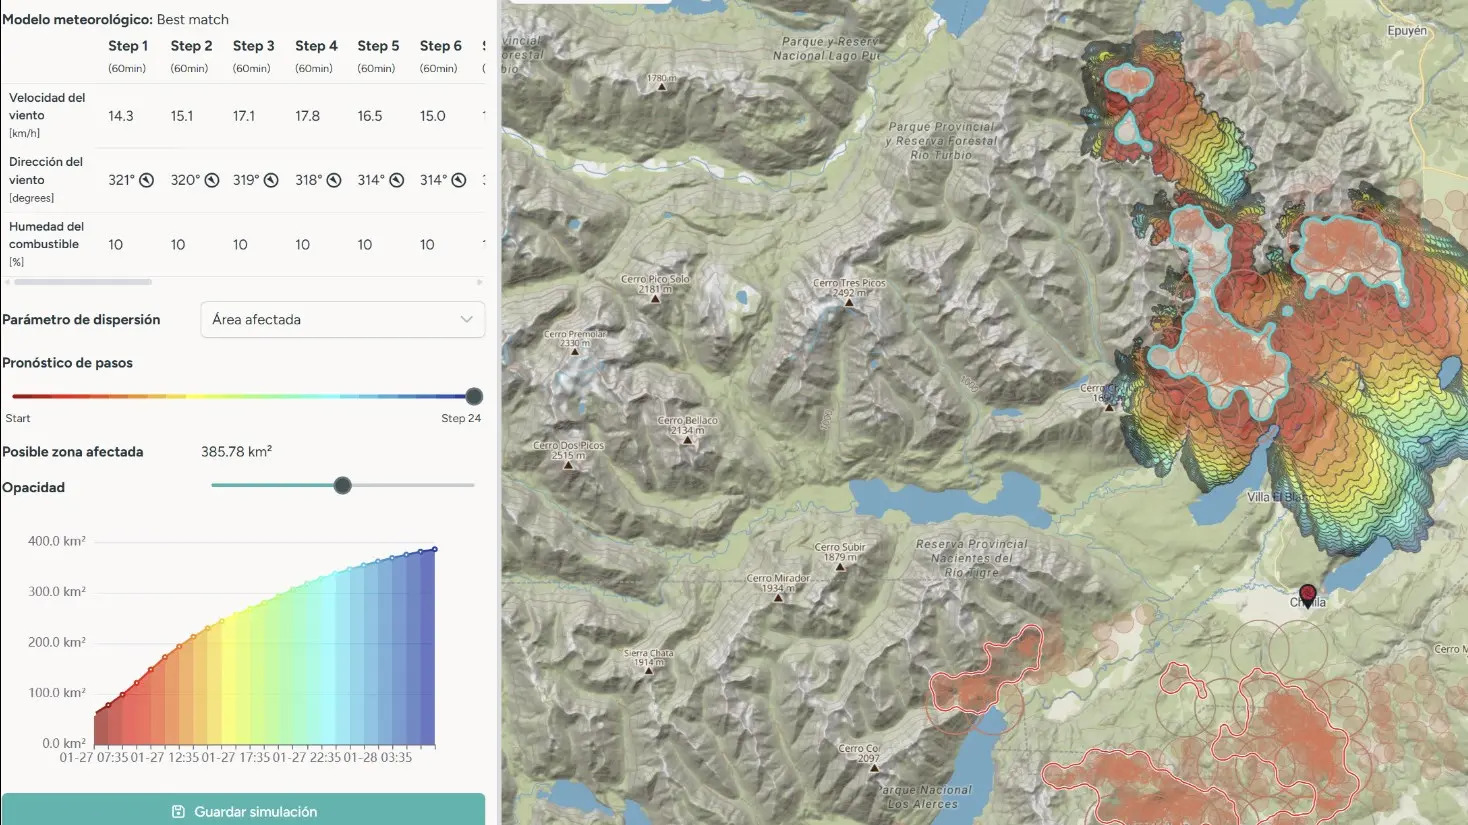
Task: Click the Cerro Tres Picos peak marker
Action: tap(849, 302)
